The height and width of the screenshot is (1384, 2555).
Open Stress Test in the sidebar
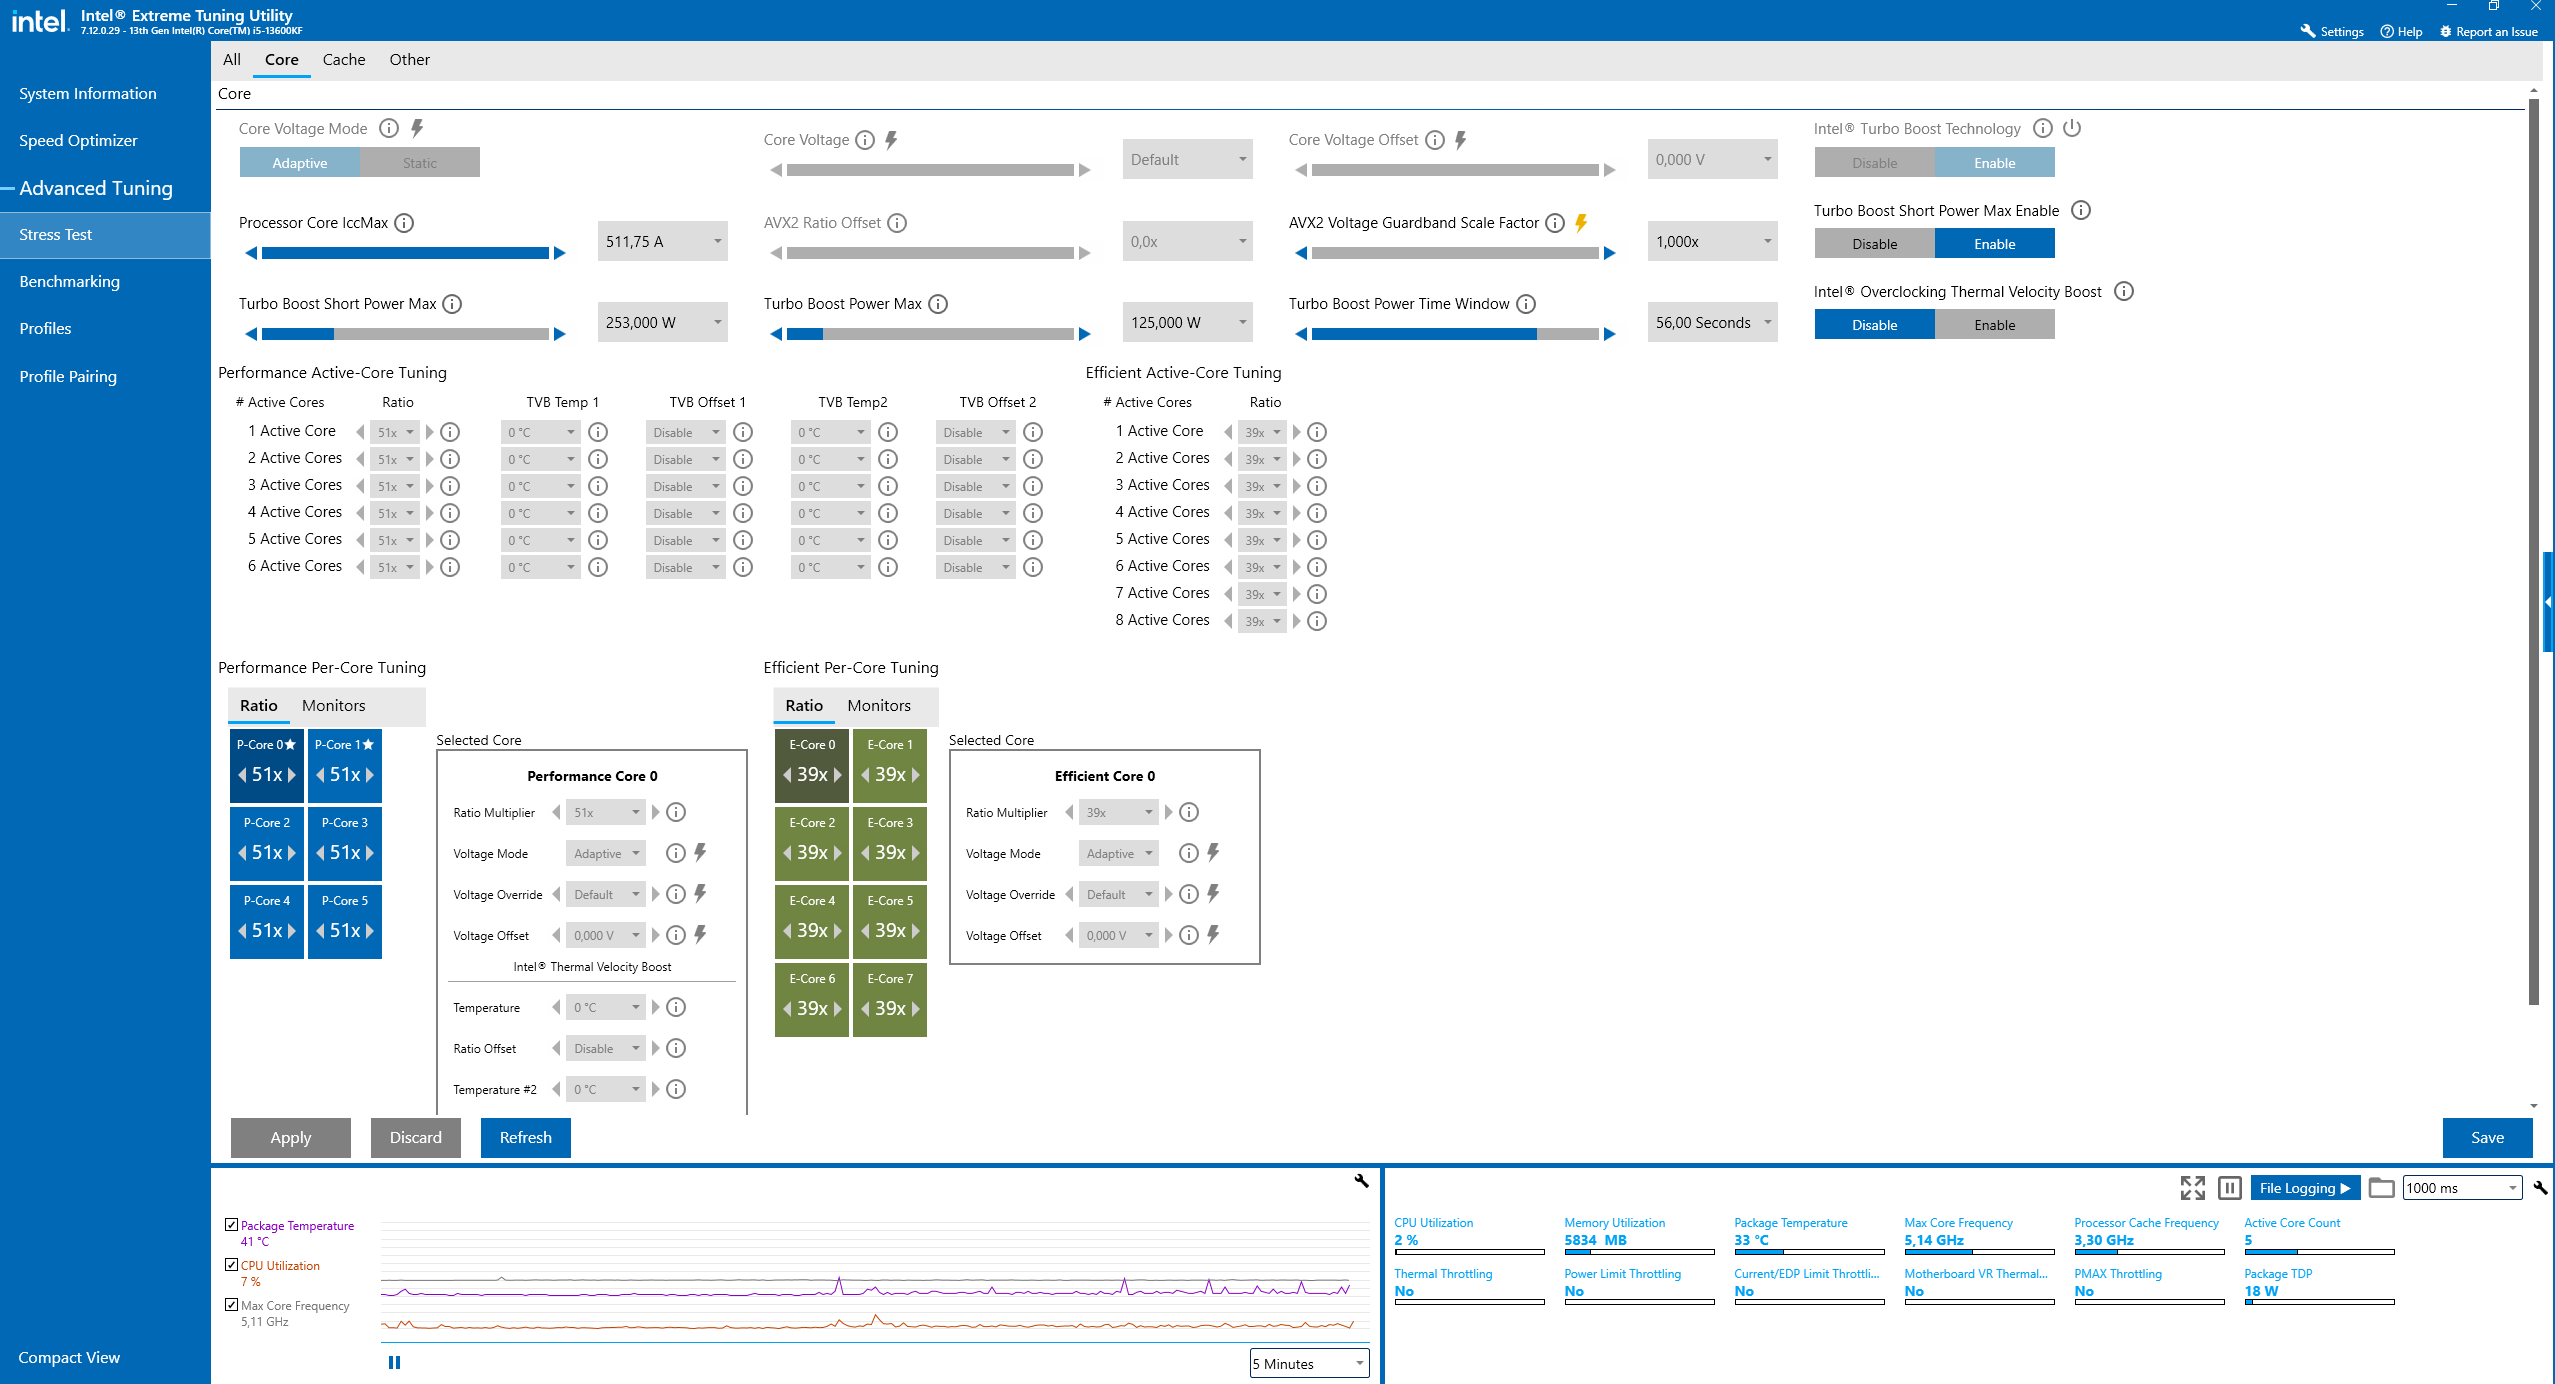click(x=56, y=235)
